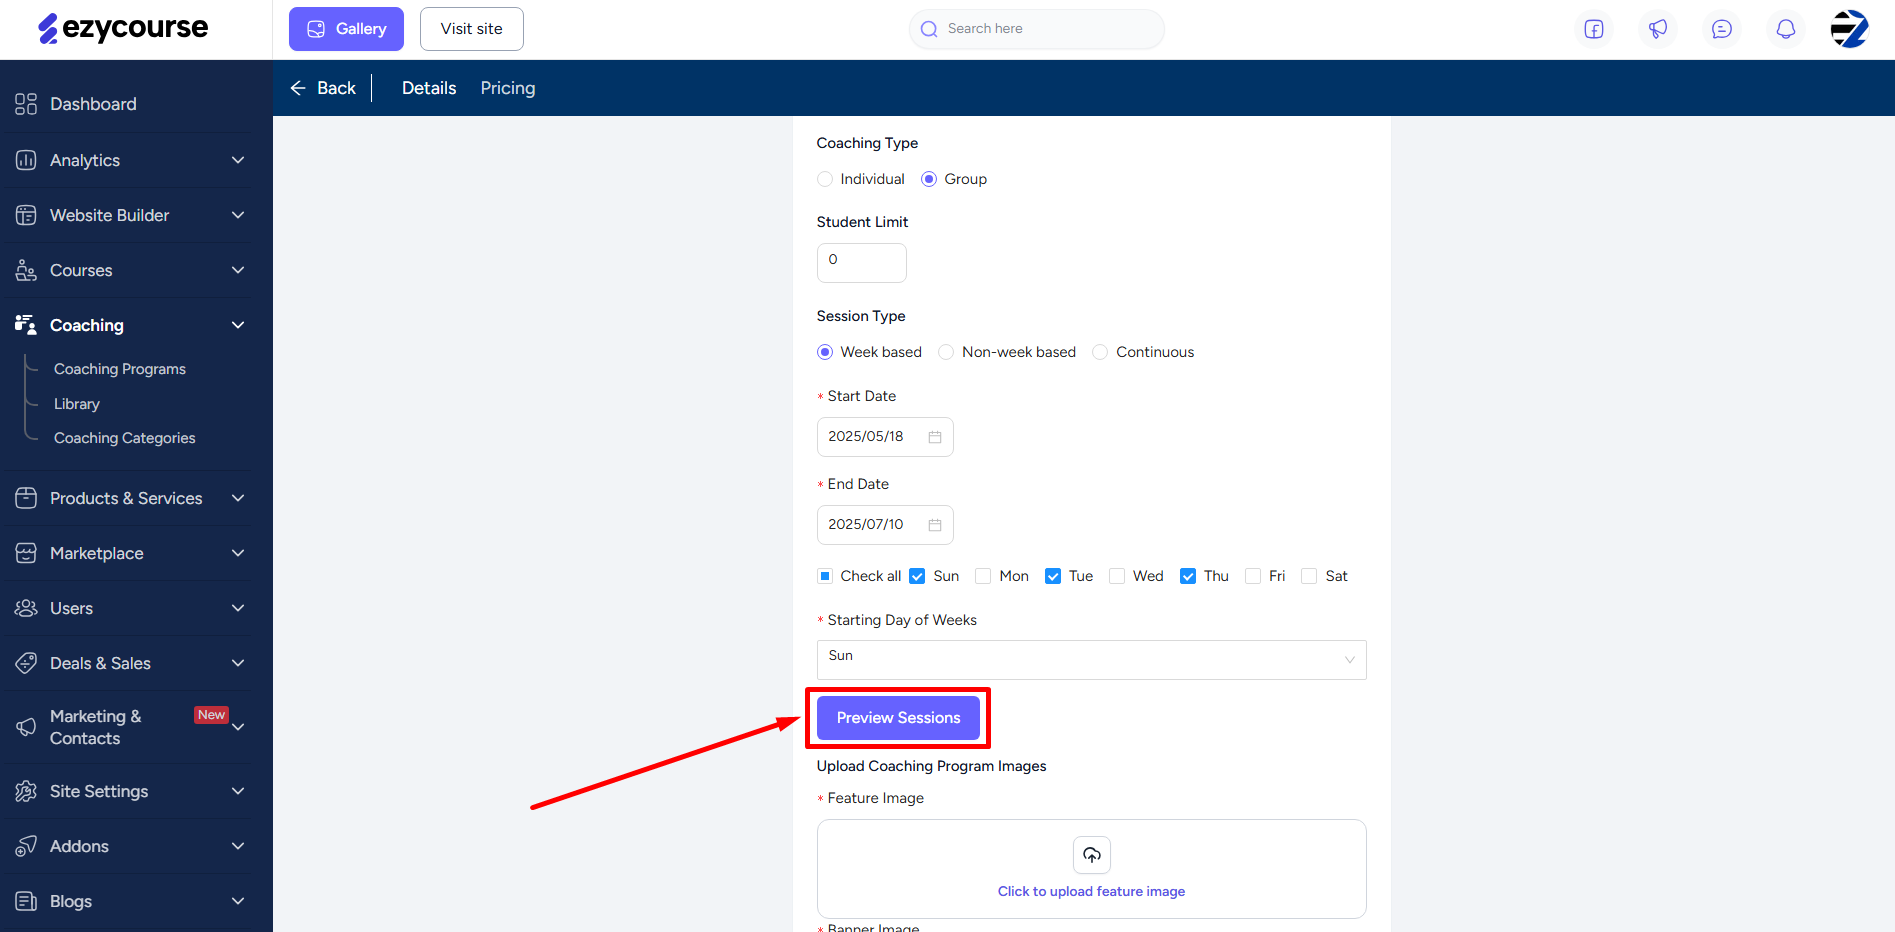The width and height of the screenshot is (1895, 932).
Task: Click the Users group icon
Action: tap(26, 608)
